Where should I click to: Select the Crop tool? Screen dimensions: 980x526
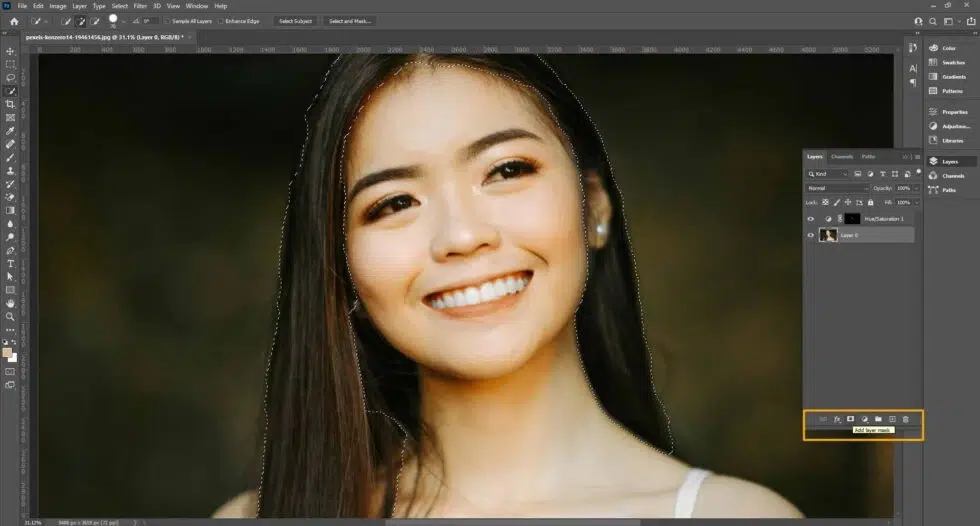tap(10, 104)
